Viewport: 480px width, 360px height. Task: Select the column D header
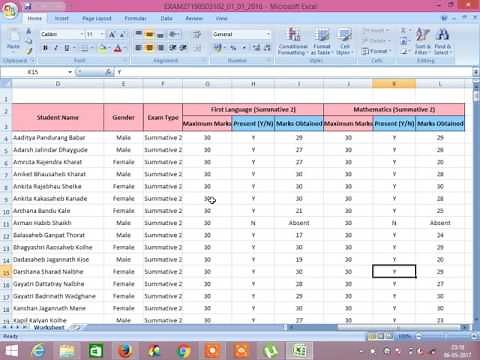coord(58,84)
